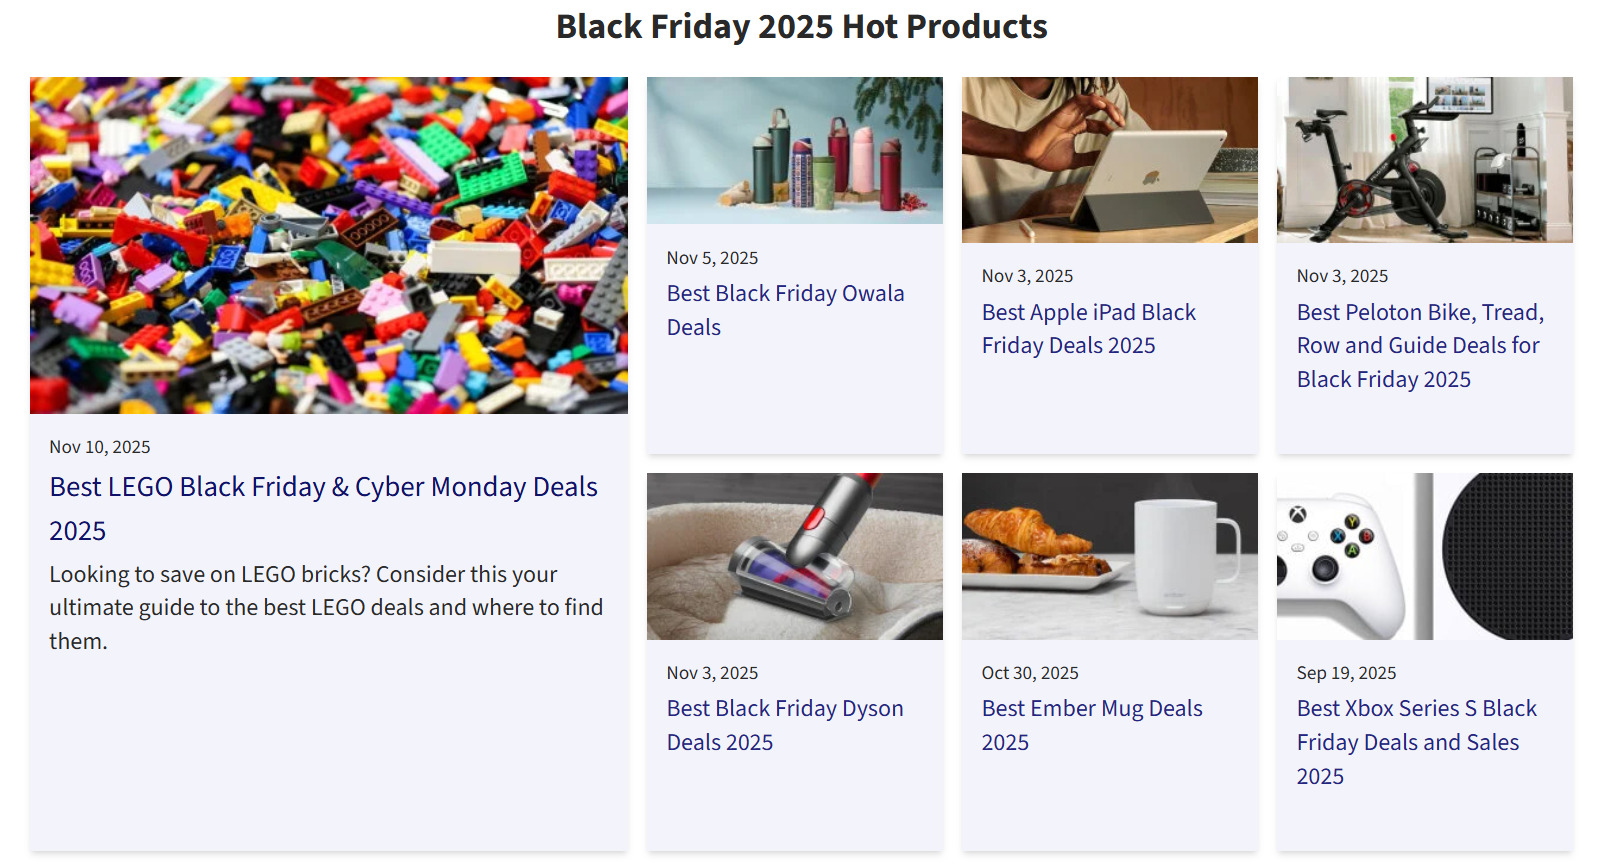Click the Dyson vacuum thumbnail
Image resolution: width=1607 pixels, height=865 pixels.
[x=795, y=556]
